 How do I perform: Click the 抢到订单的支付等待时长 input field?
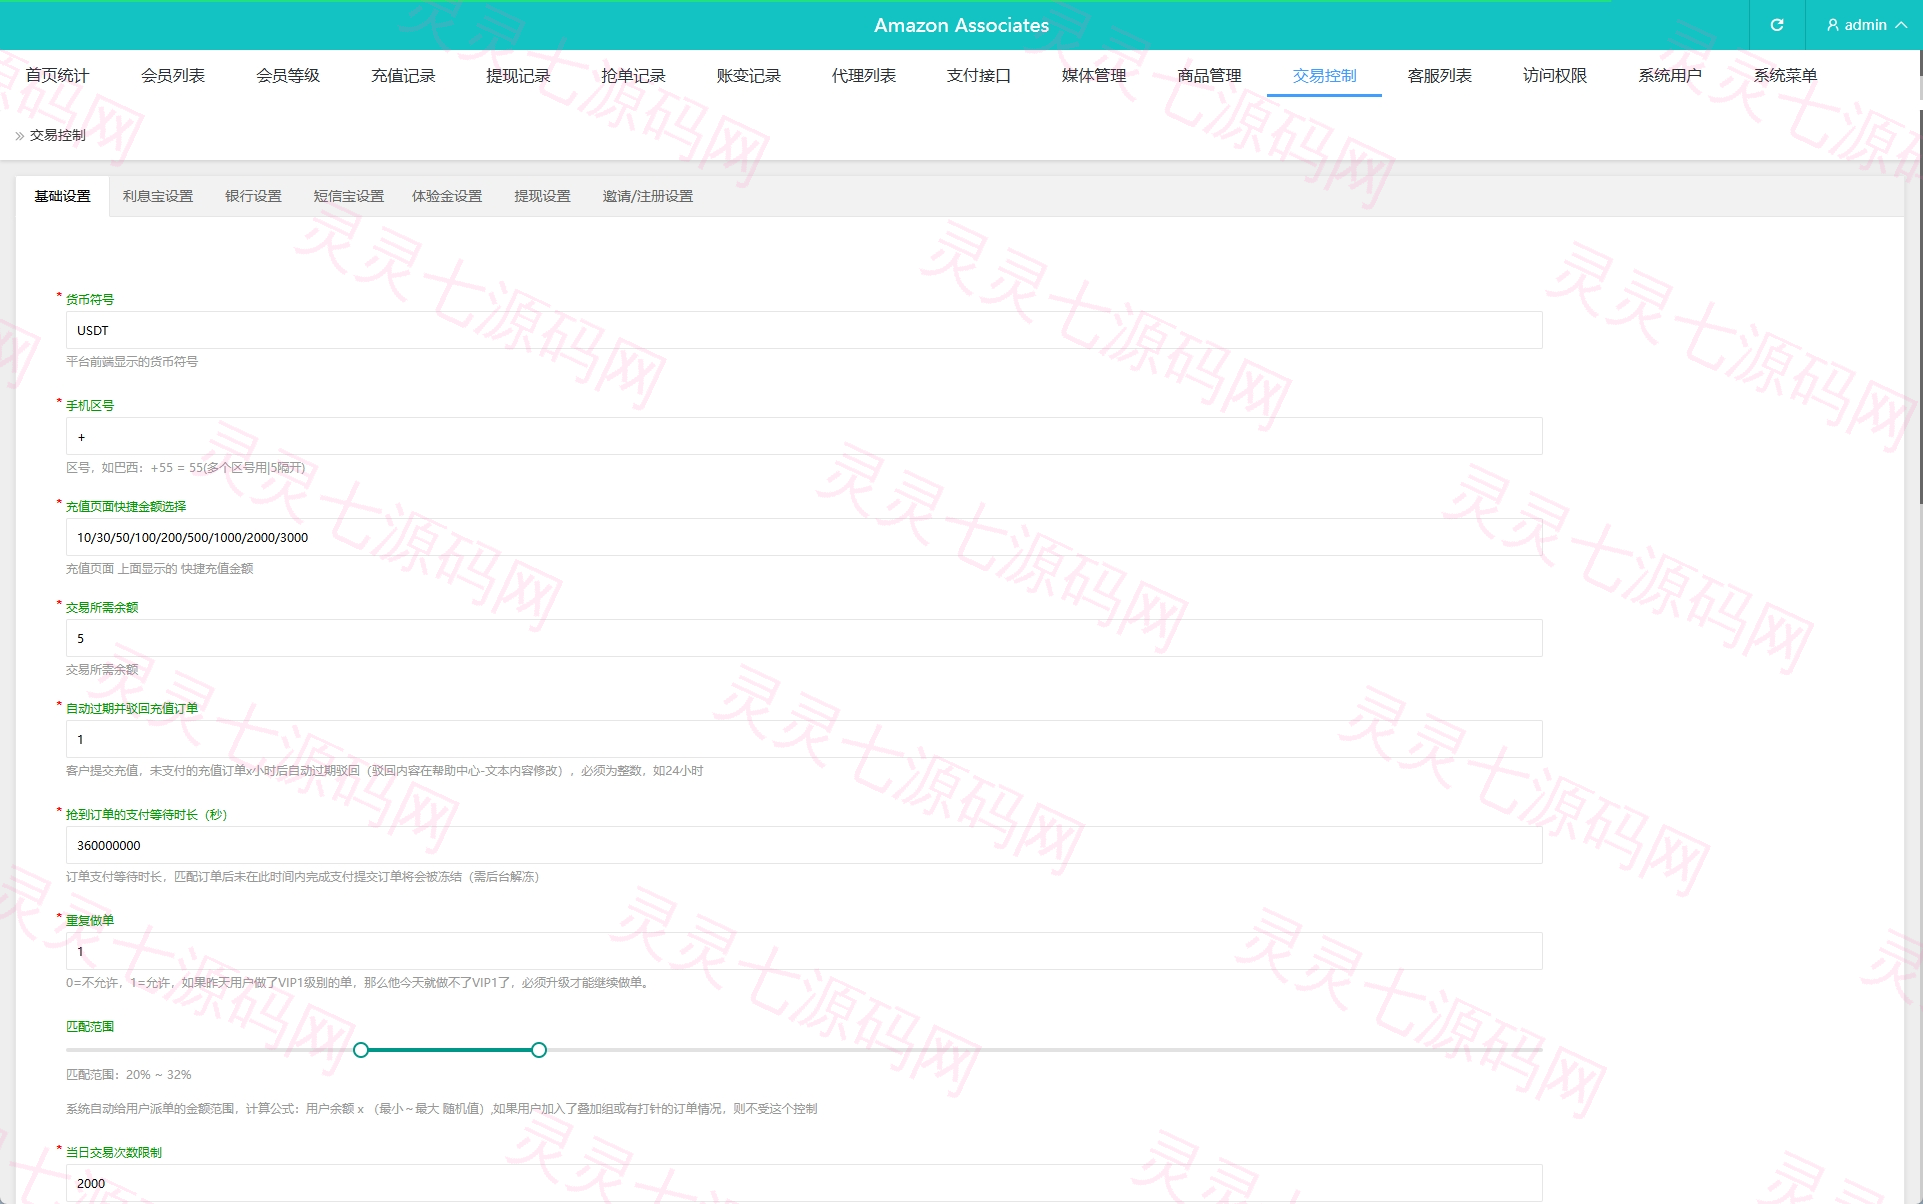coord(804,845)
